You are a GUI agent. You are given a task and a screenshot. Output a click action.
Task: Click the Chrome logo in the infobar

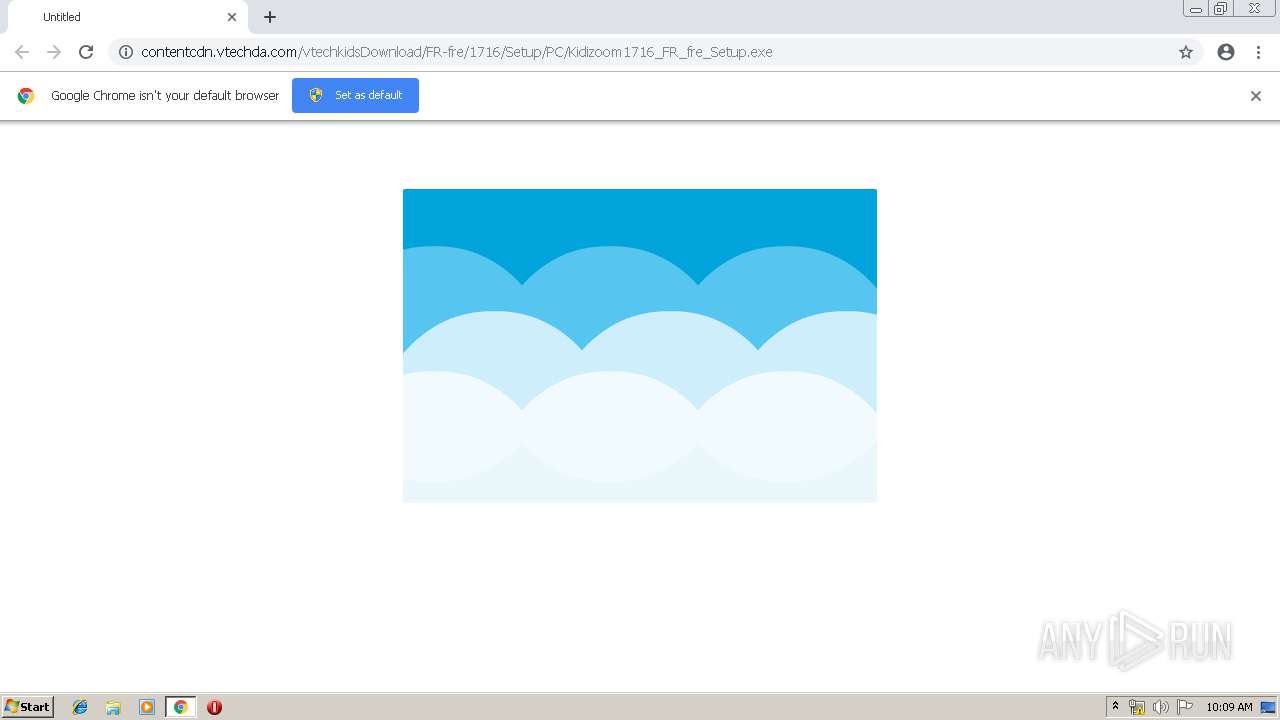[x=26, y=96]
